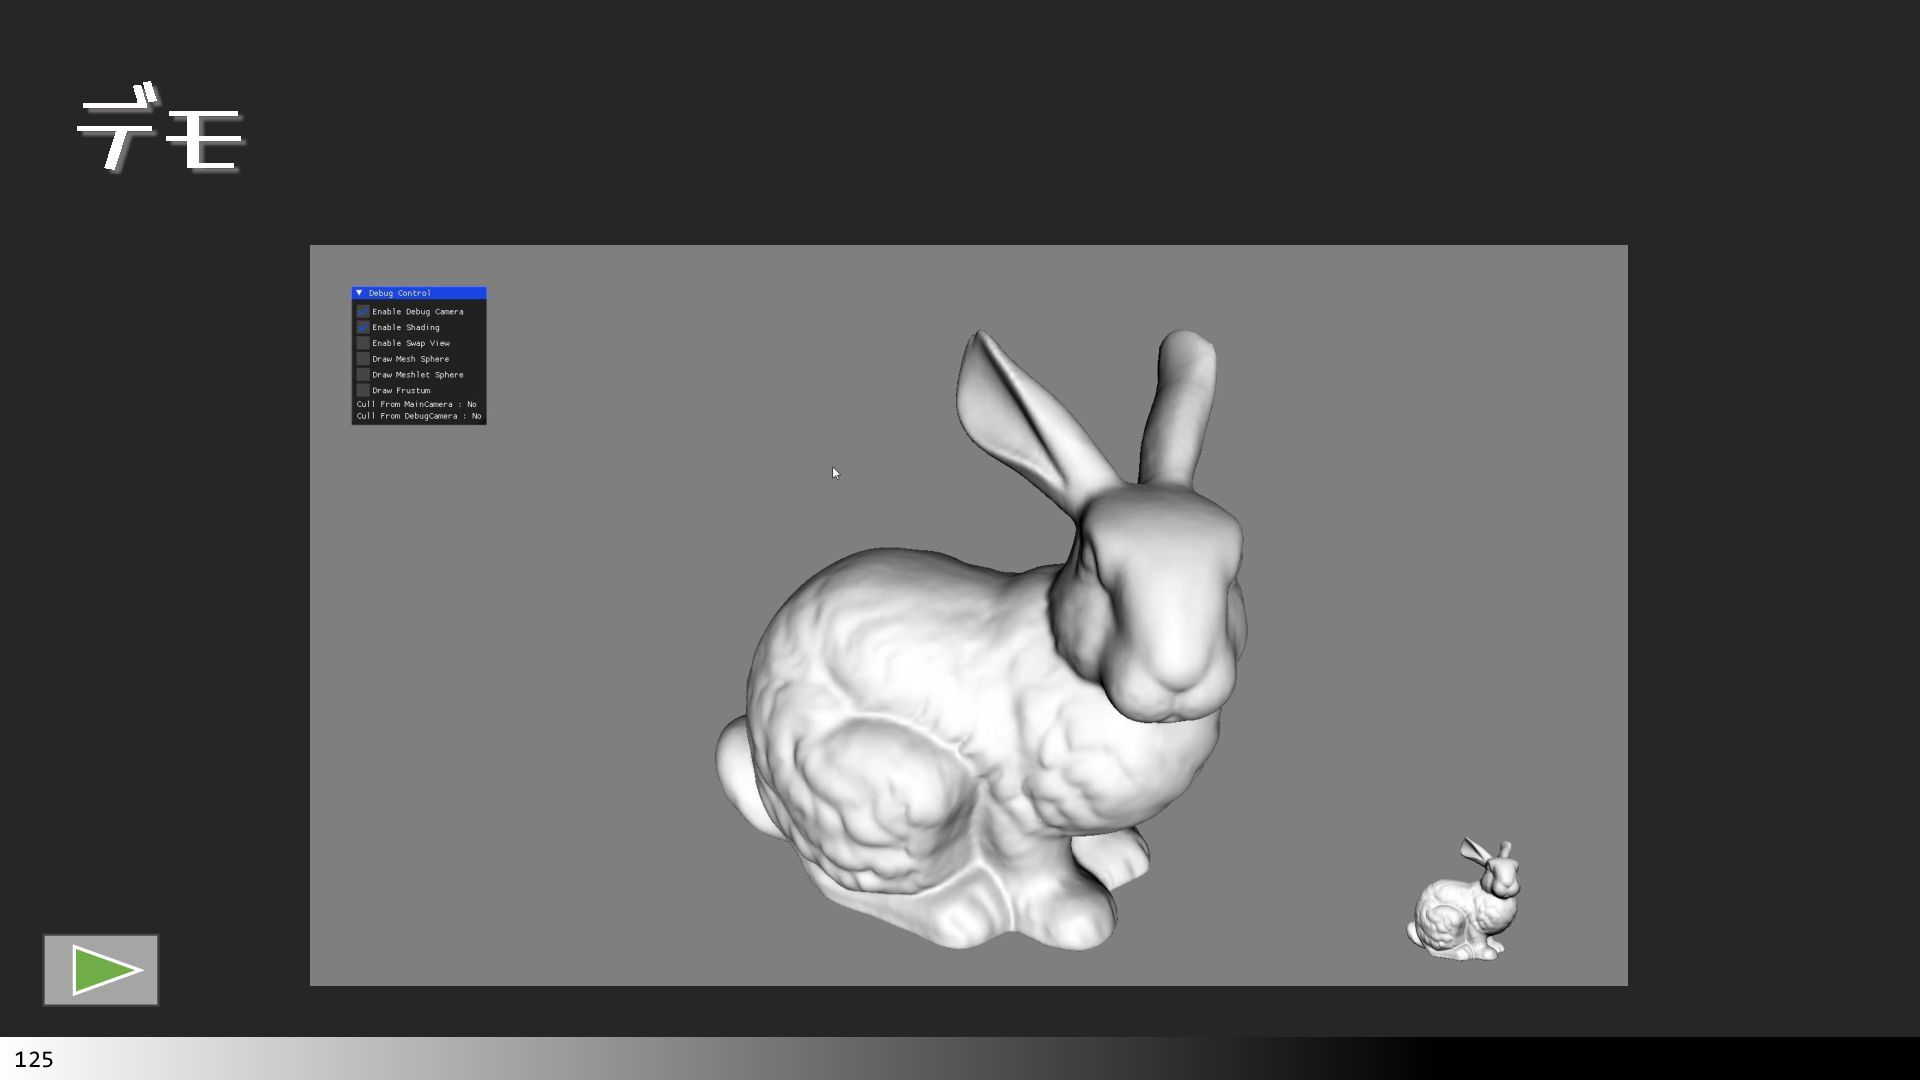The height and width of the screenshot is (1080, 1920).
Task: Click the small bunny debug view
Action: click(1463, 900)
